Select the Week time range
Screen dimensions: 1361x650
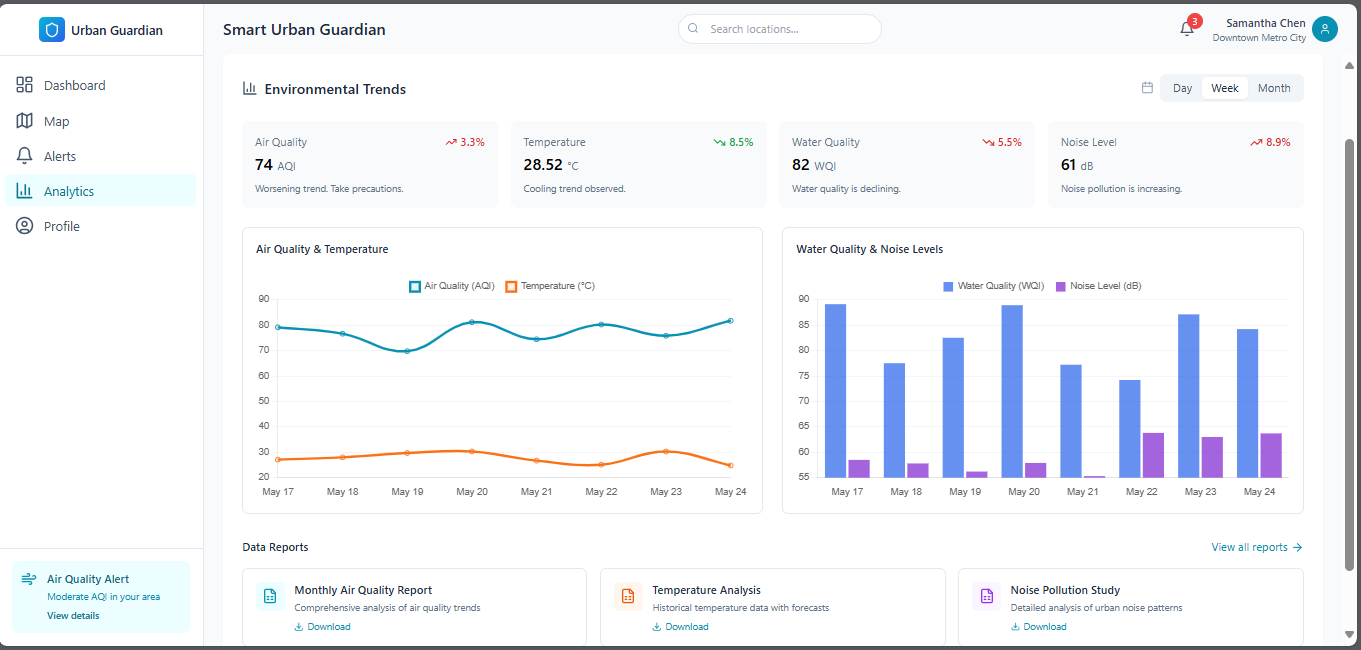pos(1225,88)
